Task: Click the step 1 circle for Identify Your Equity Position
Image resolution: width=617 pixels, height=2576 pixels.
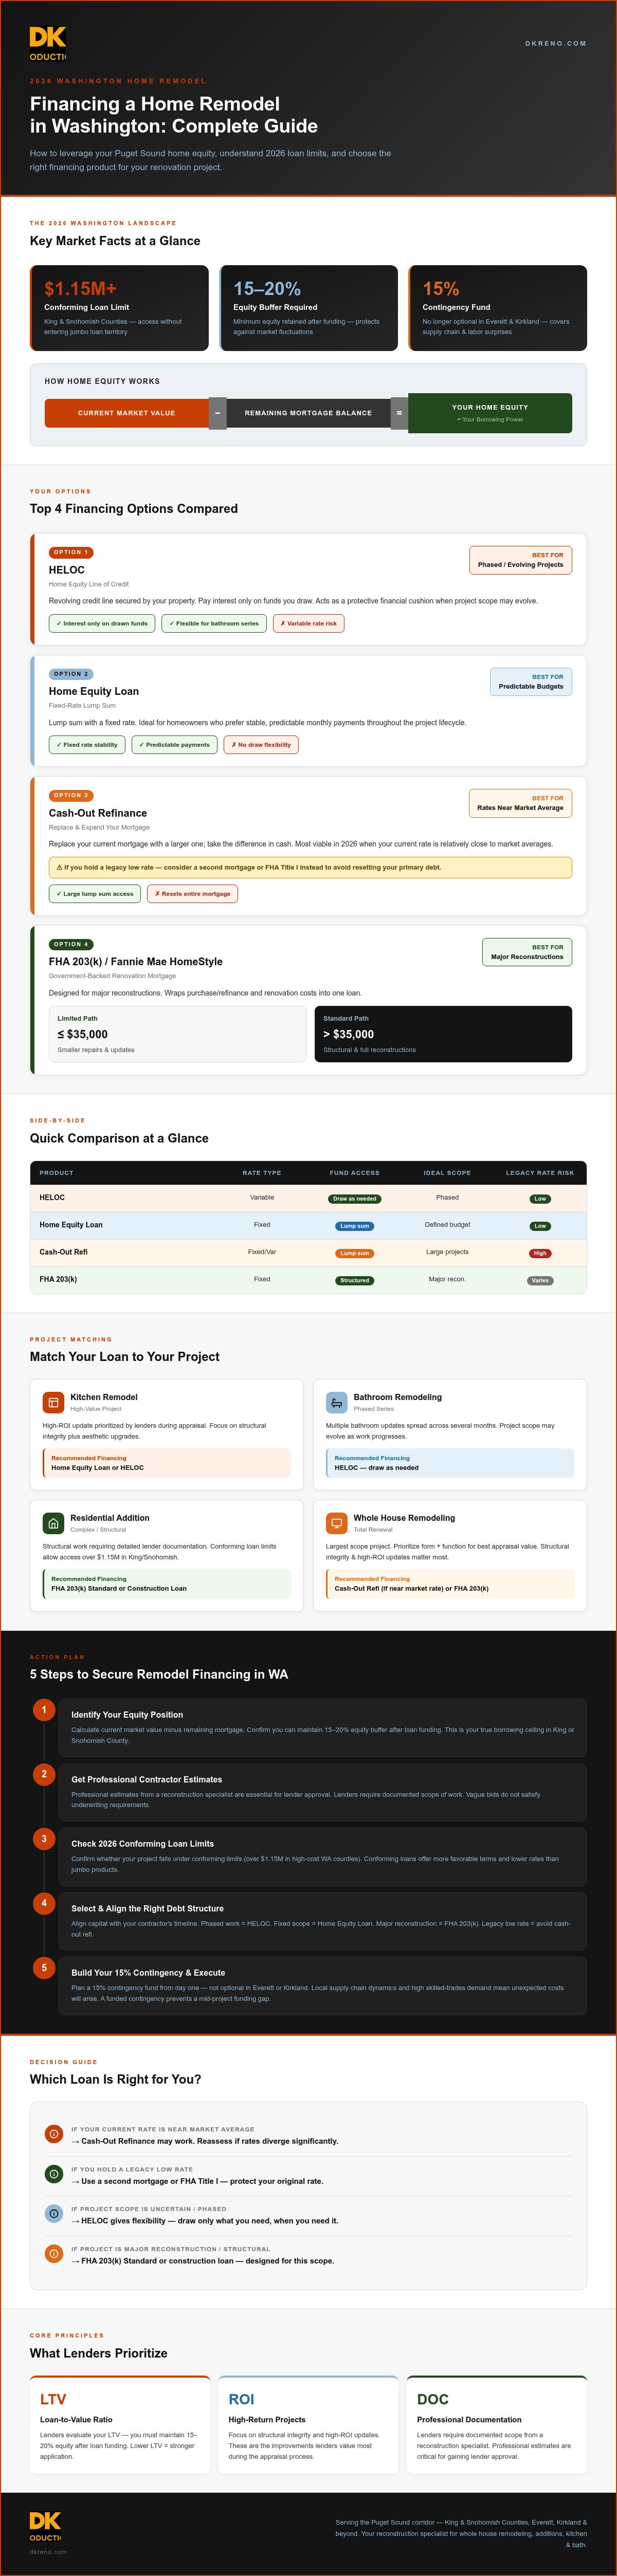Action: 44,1710
